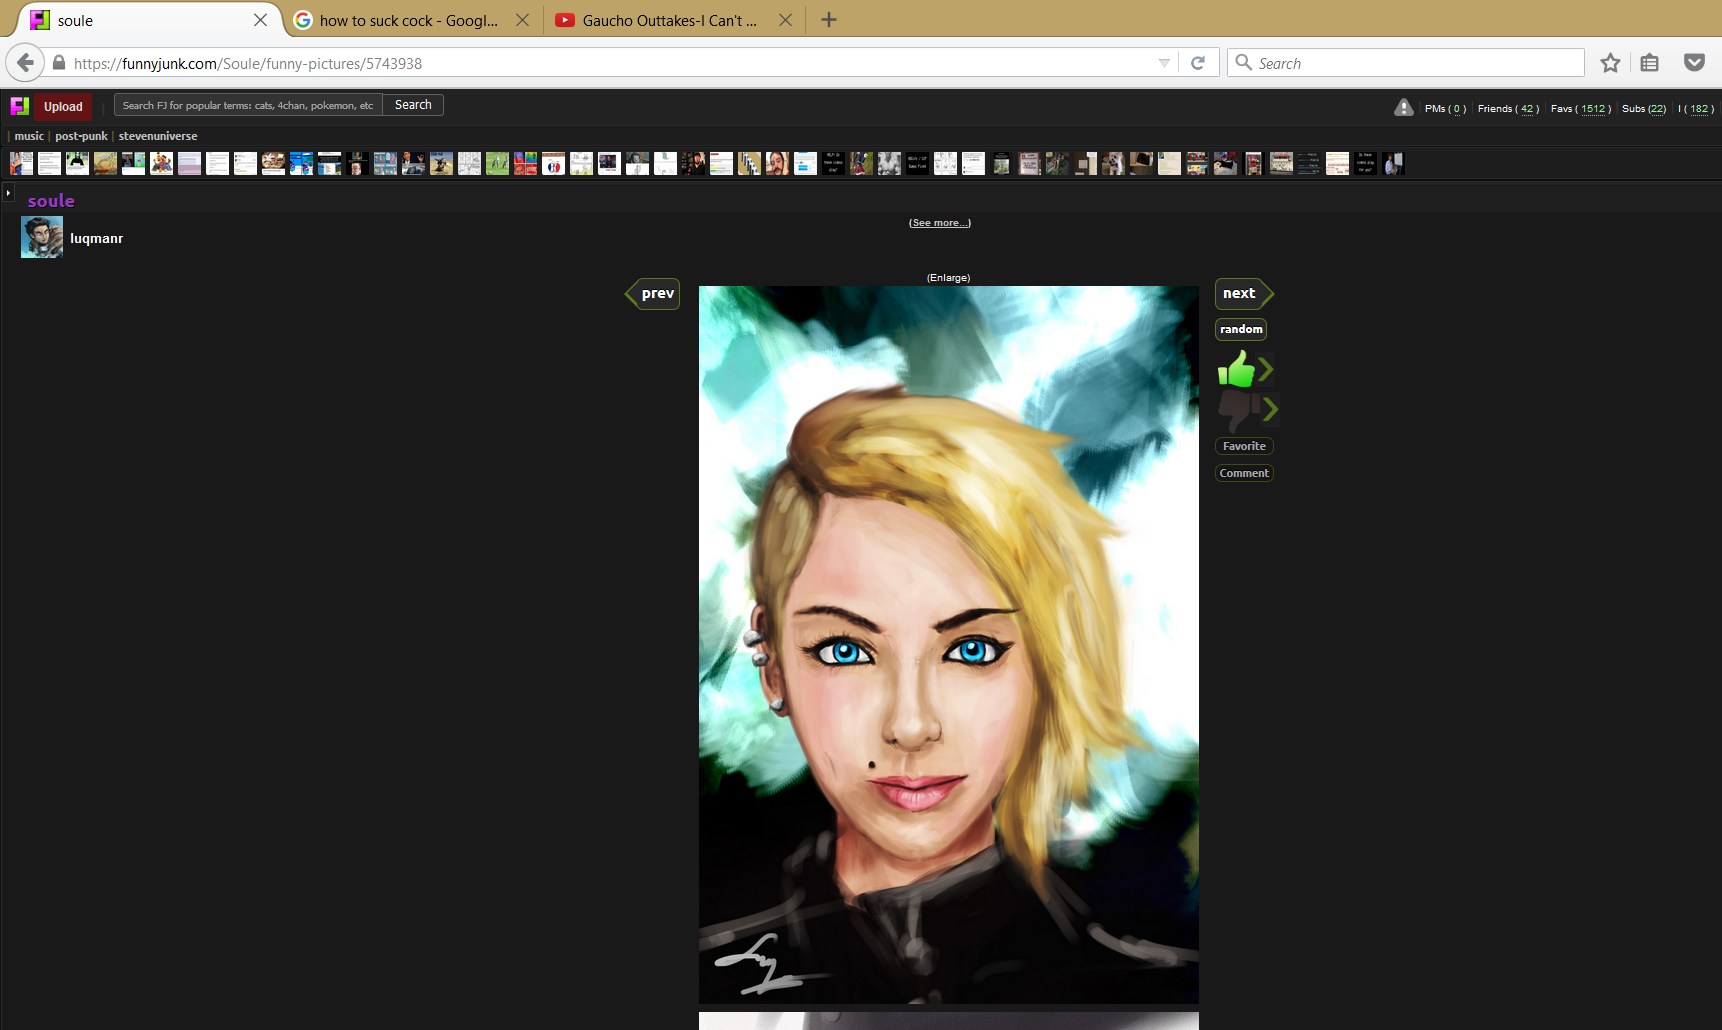Open the Pocket save icon
The width and height of the screenshot is (1722, 1030).
1693,63
